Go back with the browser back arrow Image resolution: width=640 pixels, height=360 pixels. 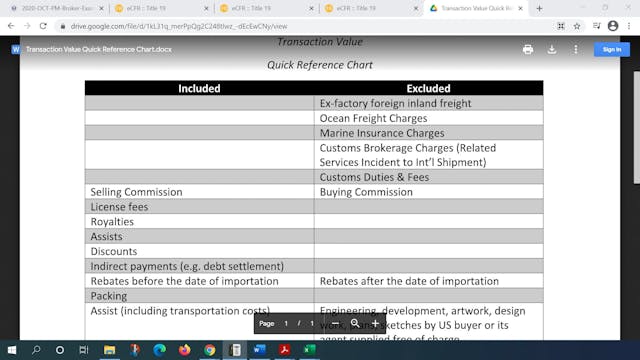click(x=11, y=26)
